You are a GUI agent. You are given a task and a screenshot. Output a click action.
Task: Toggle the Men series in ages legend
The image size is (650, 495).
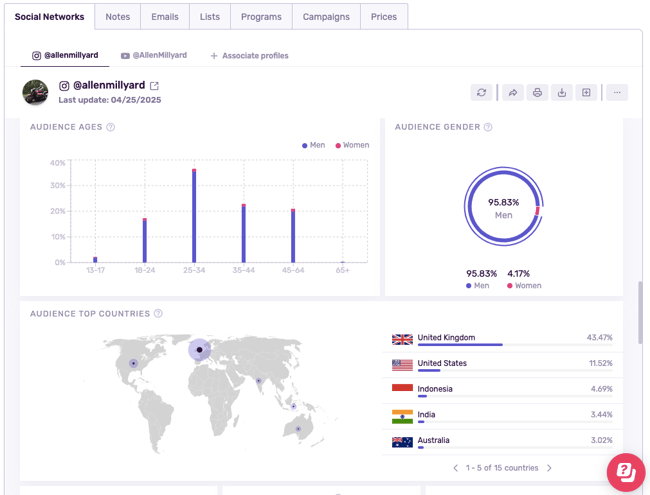314,145
